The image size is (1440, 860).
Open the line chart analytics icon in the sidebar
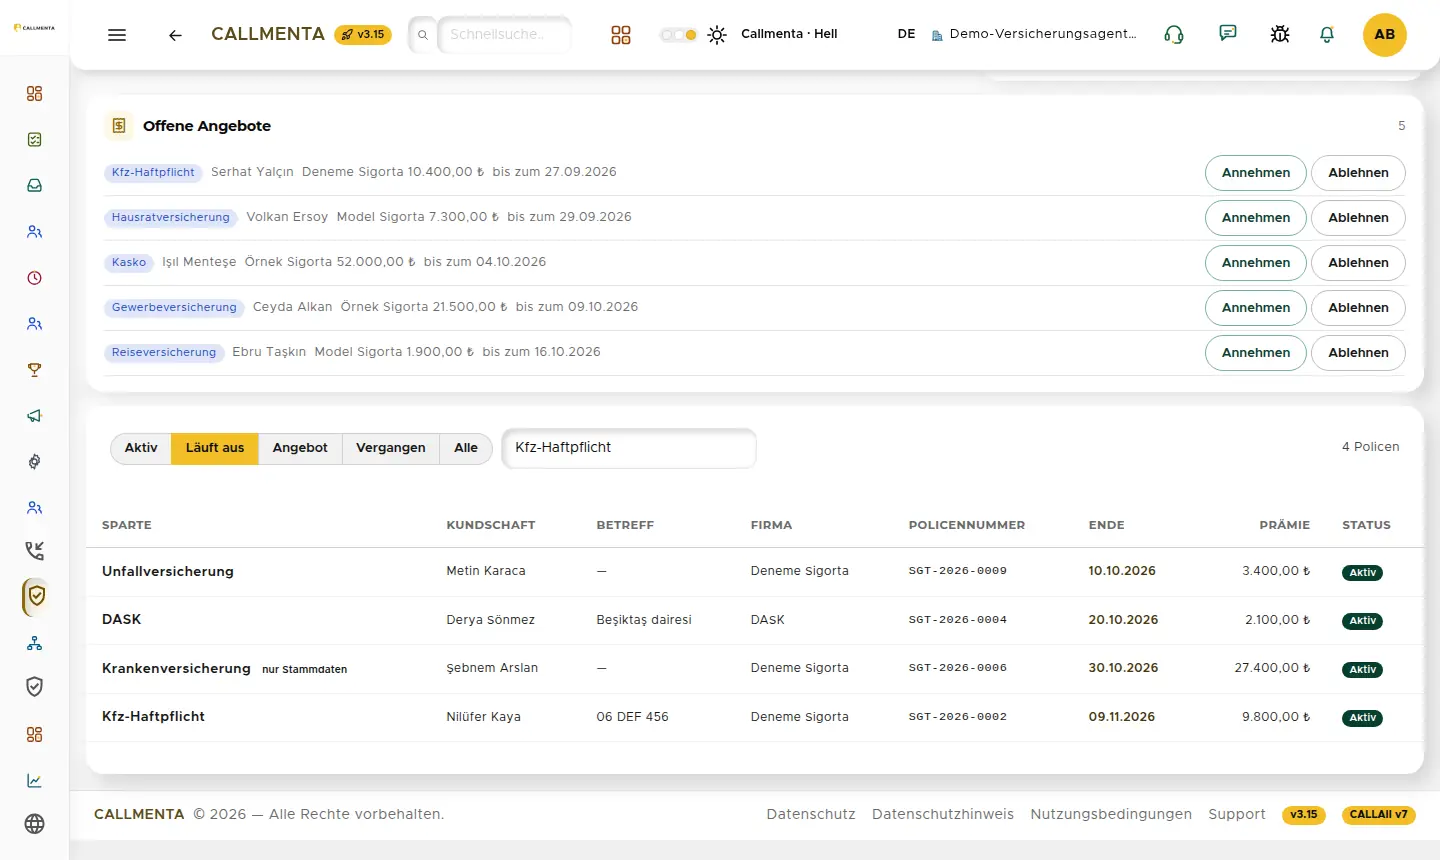coord(35,781)
